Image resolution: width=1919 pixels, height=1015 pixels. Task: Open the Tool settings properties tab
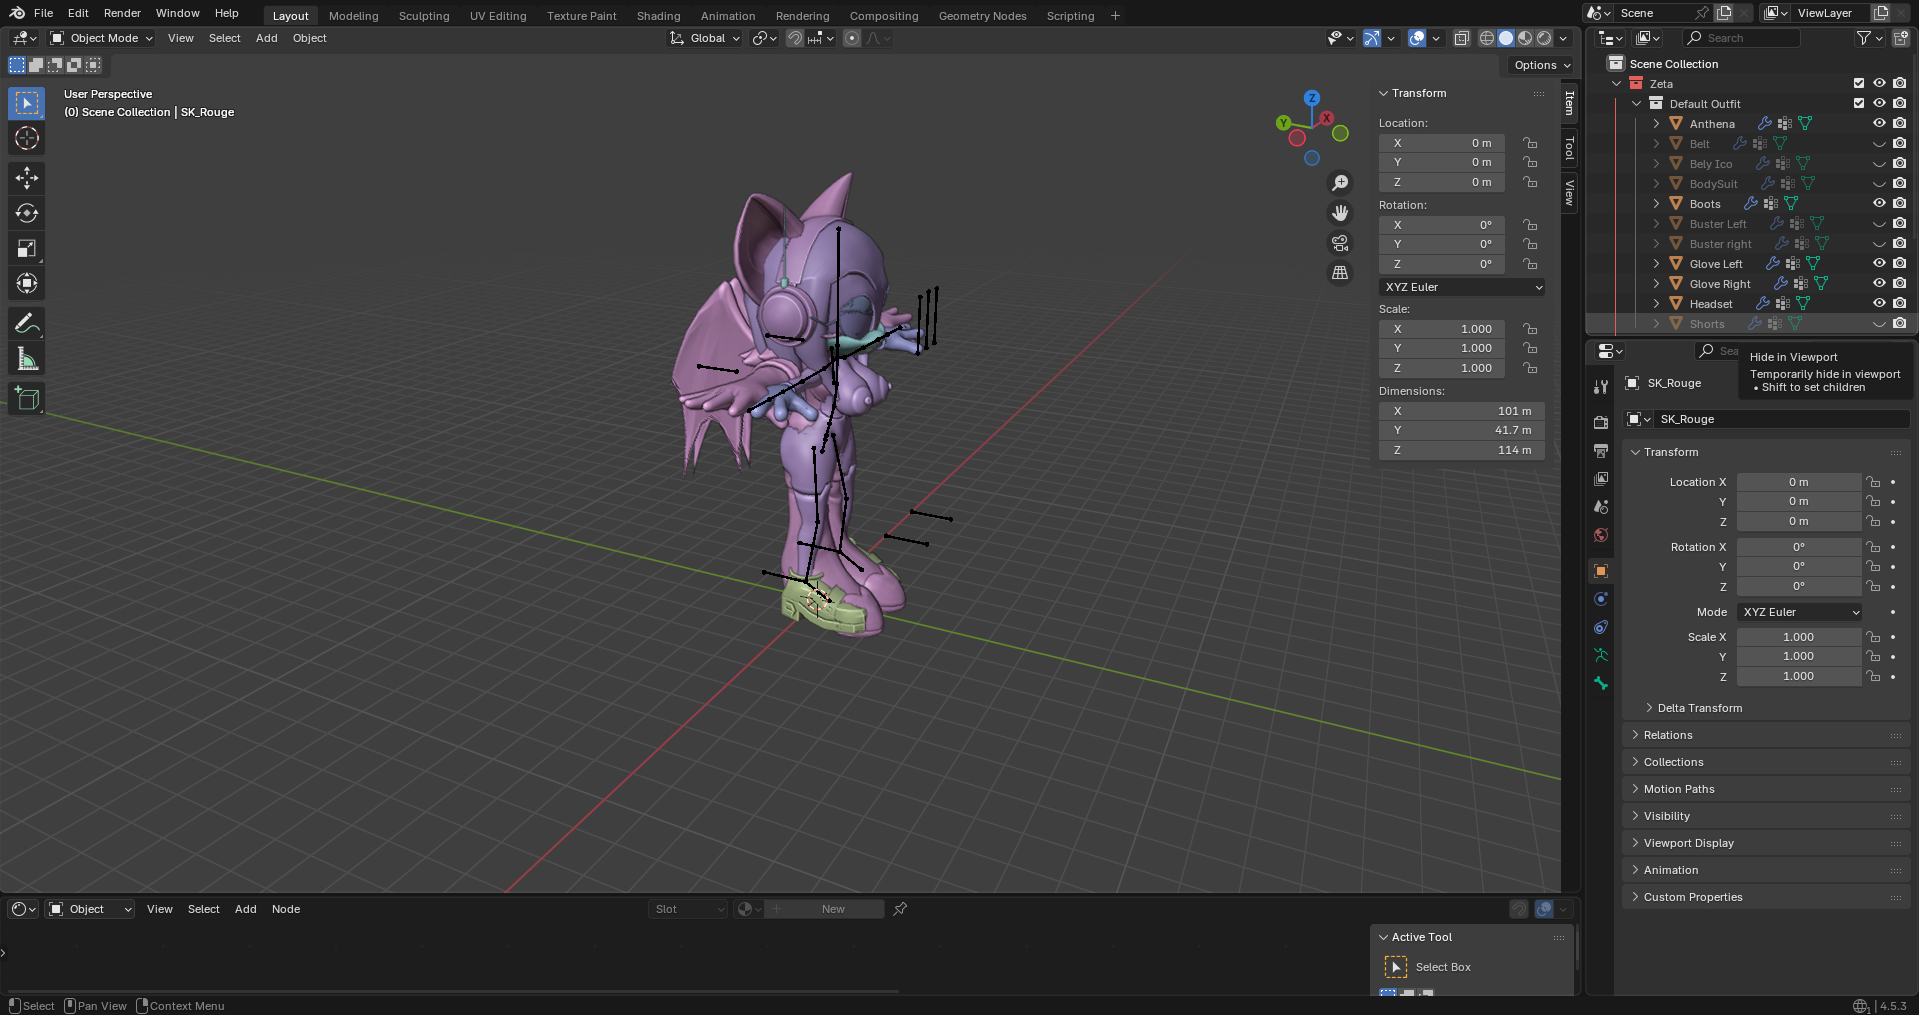pos(1601,387)
